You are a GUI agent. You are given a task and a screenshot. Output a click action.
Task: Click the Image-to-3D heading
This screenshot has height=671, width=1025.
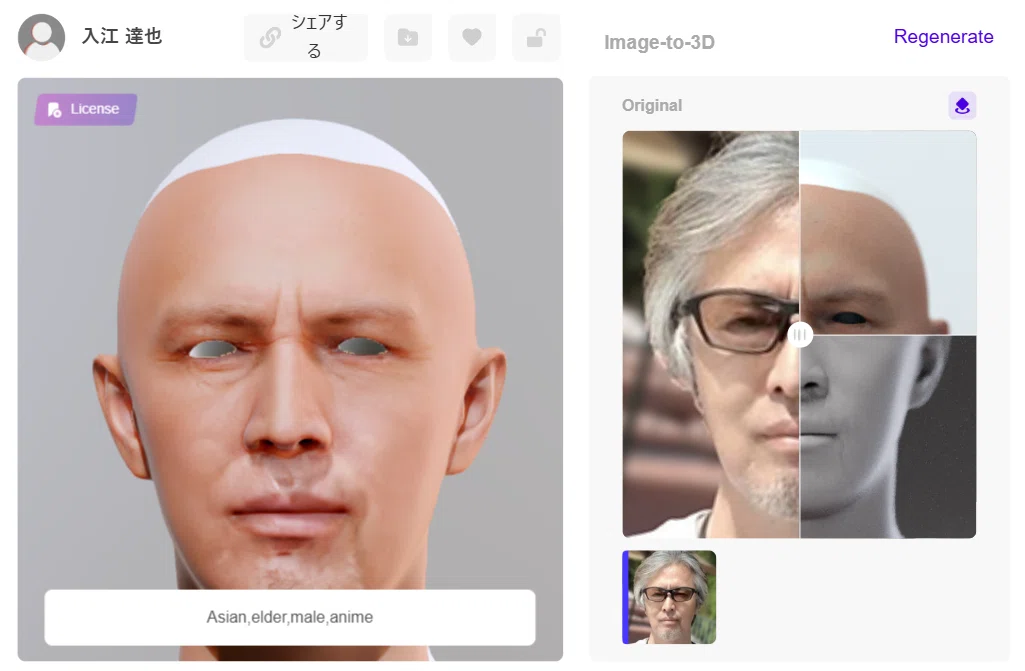(659, 43)
